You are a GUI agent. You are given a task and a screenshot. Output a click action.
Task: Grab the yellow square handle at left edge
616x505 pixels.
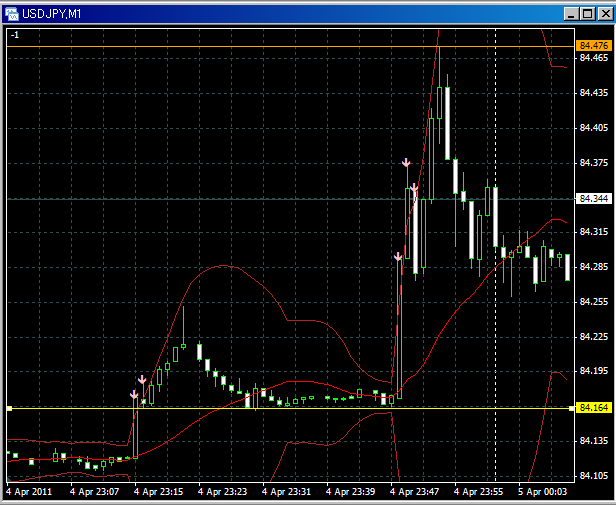8,408
